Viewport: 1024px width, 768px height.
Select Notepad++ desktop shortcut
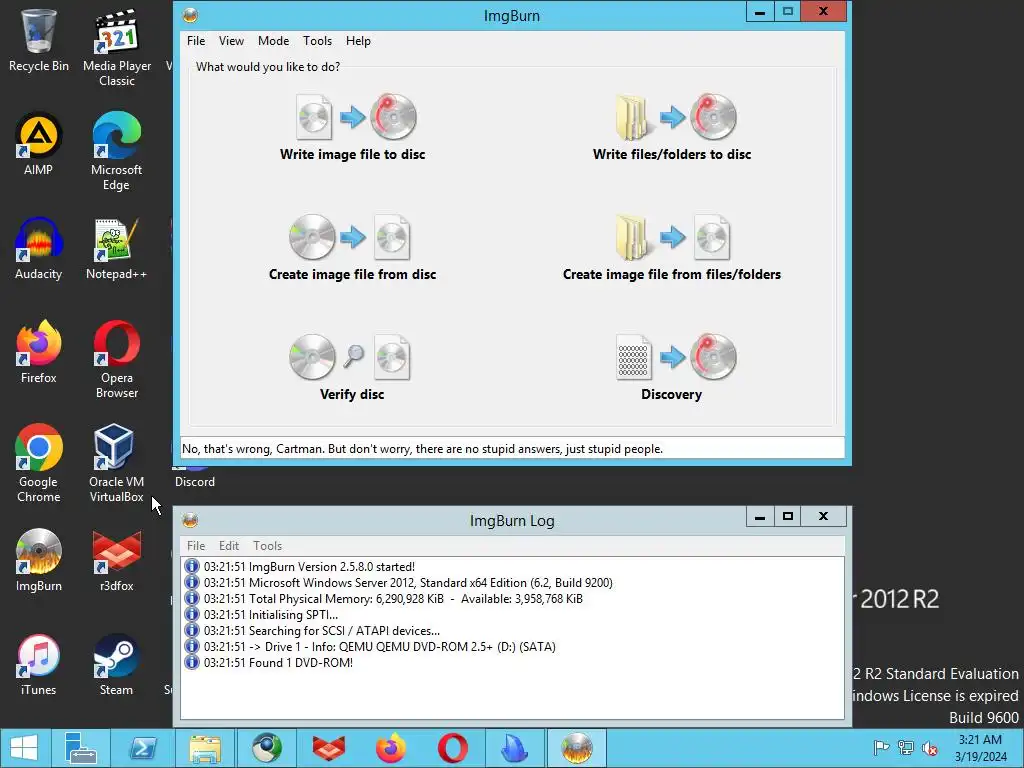pyautogui.click(x=116, y=249)
